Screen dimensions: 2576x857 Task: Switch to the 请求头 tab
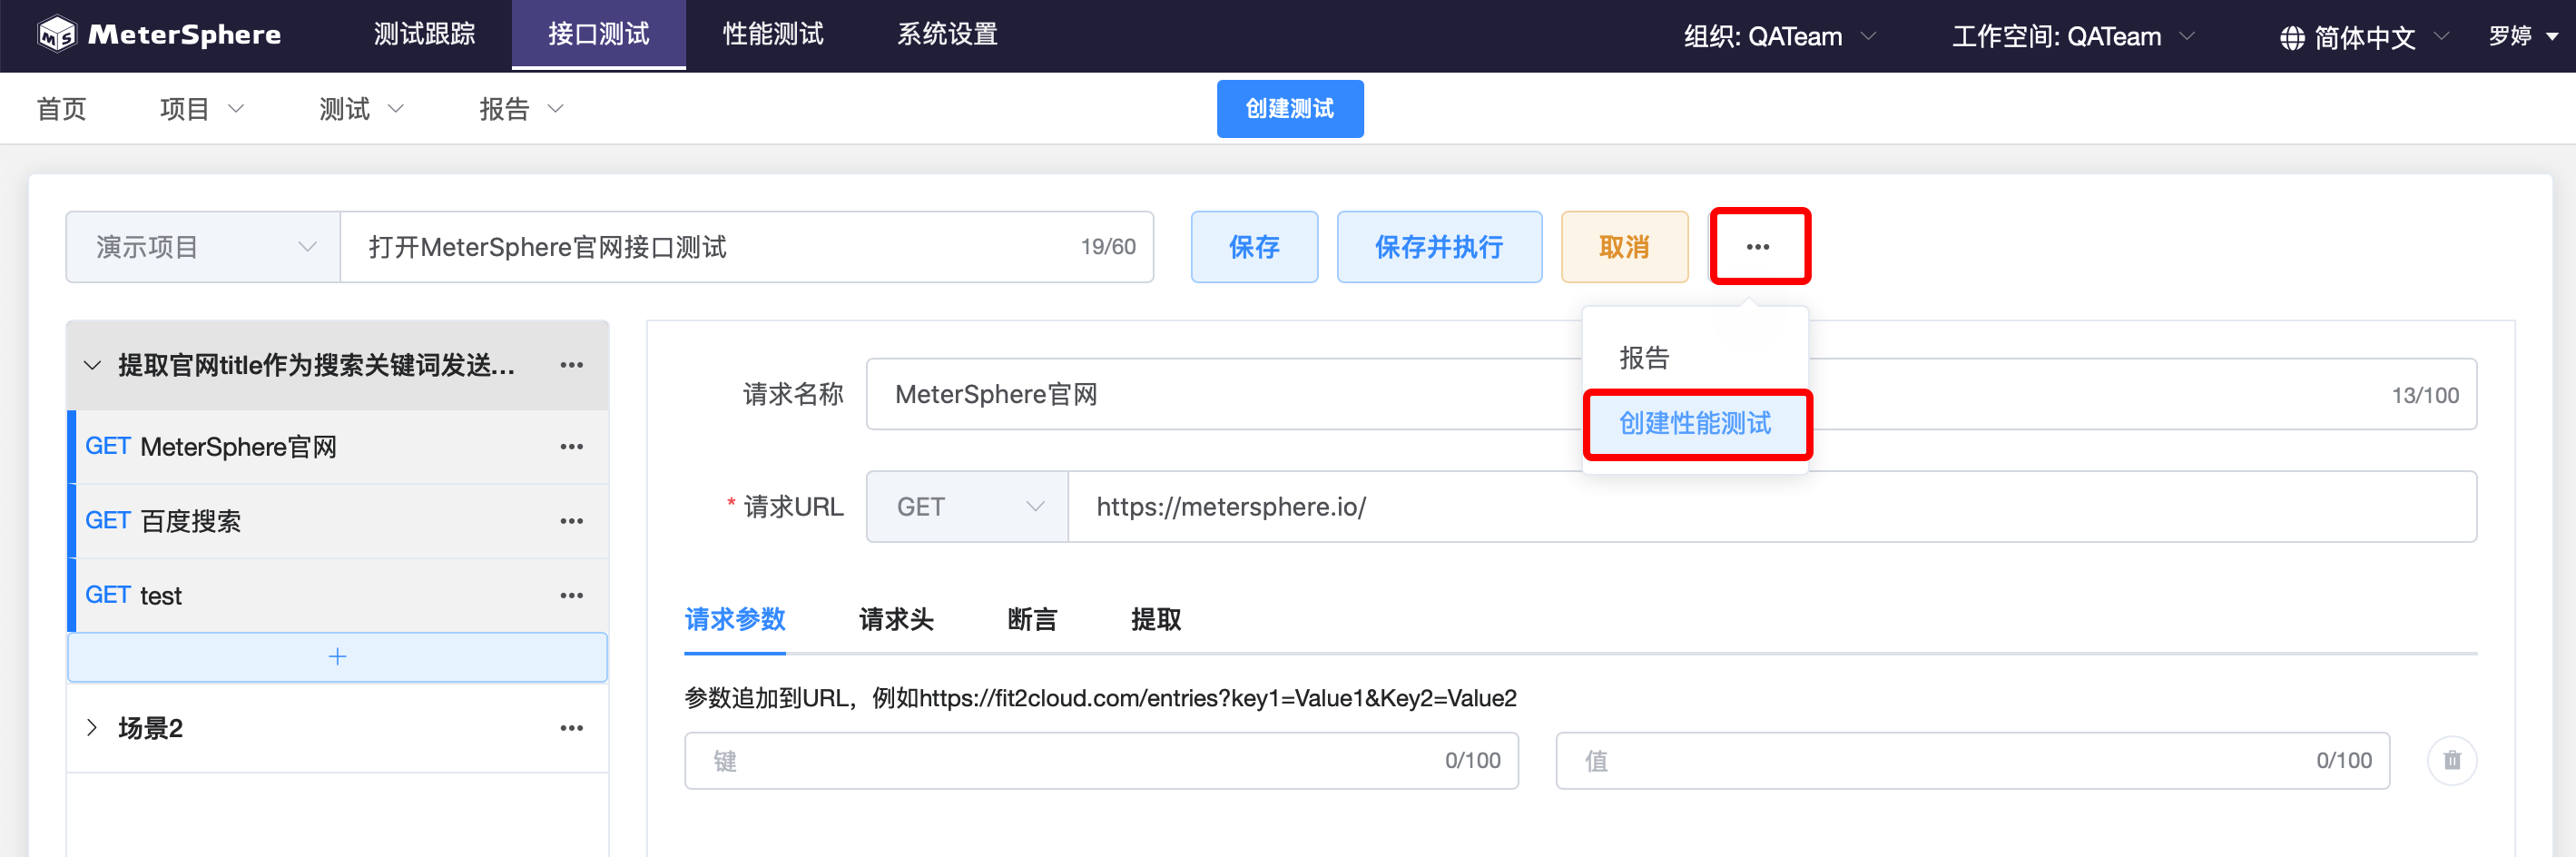coord(896,620)
